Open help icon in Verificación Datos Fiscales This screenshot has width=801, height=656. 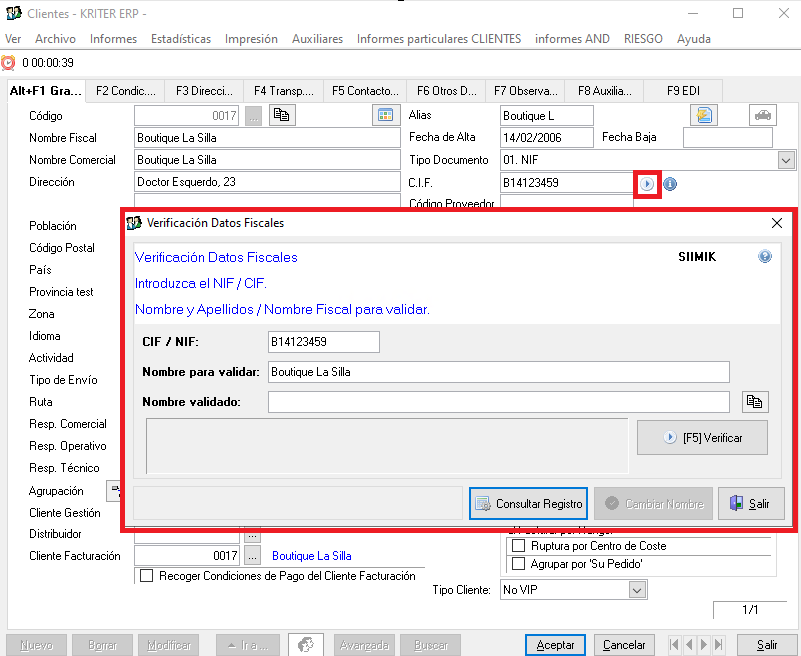click(765, 257)
